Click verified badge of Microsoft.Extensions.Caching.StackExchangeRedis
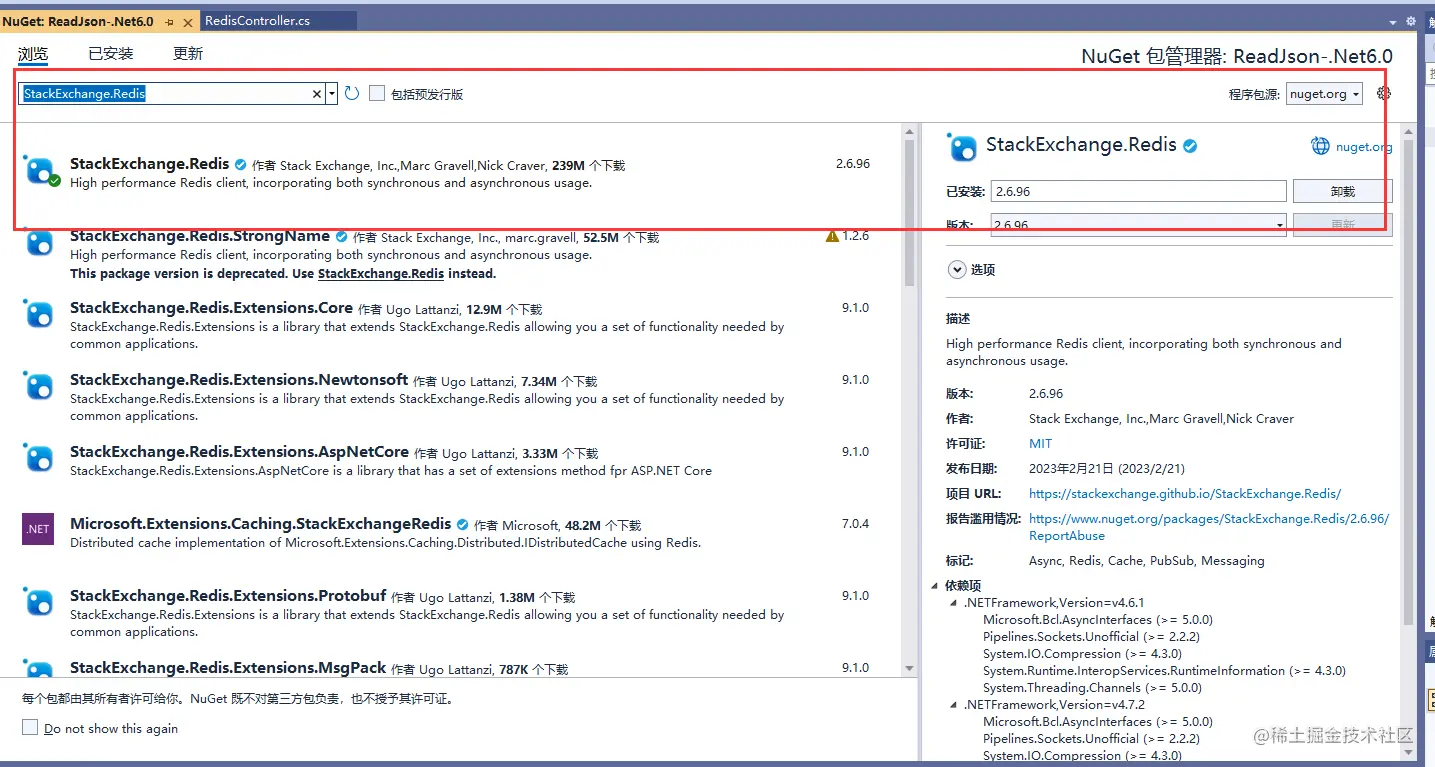Screen dimensions: 1435x767 (x=462, y=524)
